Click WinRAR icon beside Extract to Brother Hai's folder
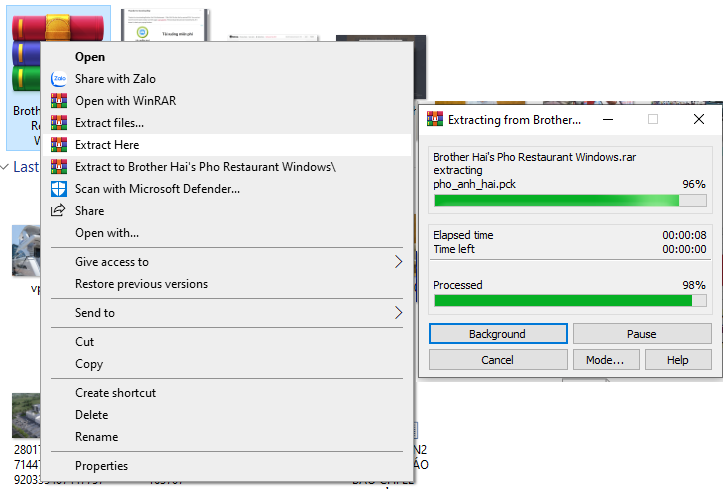Image resolution: width=724 pixels, height=489 pixels. (58, 167)
